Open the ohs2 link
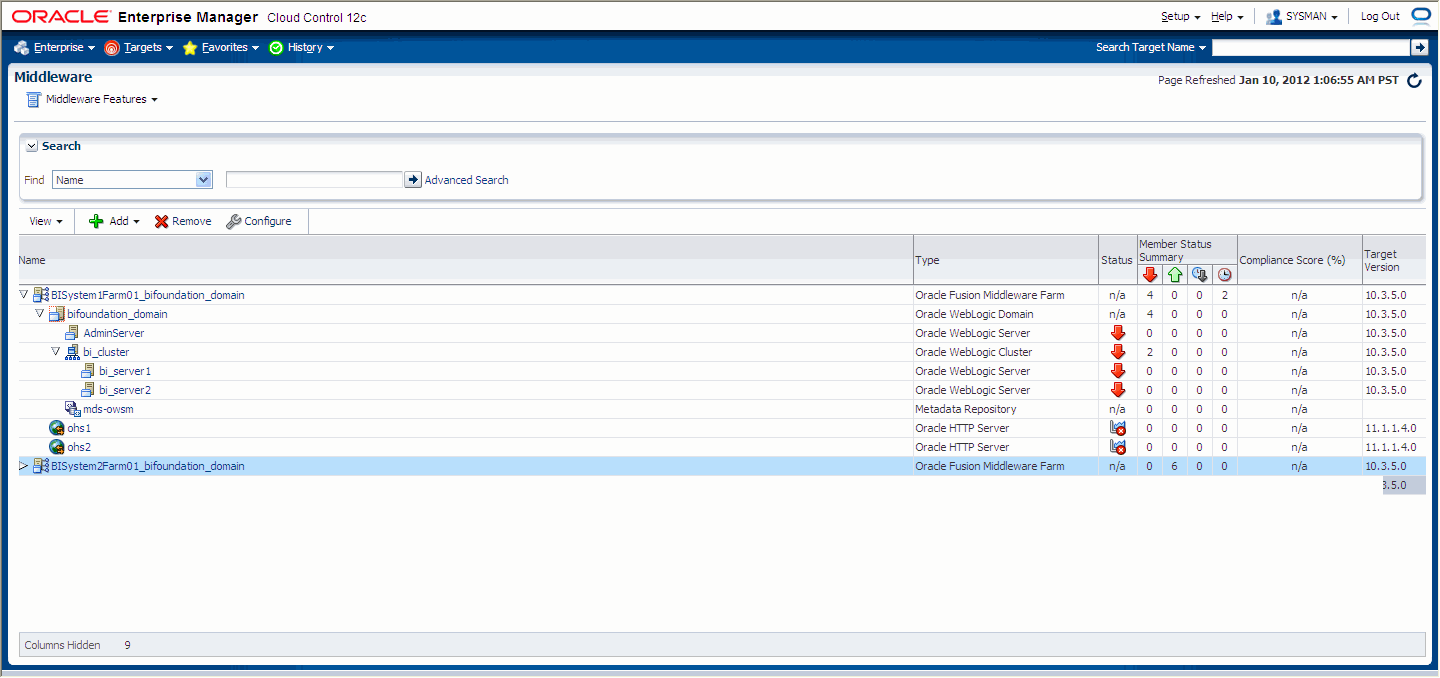 [79, 447]
